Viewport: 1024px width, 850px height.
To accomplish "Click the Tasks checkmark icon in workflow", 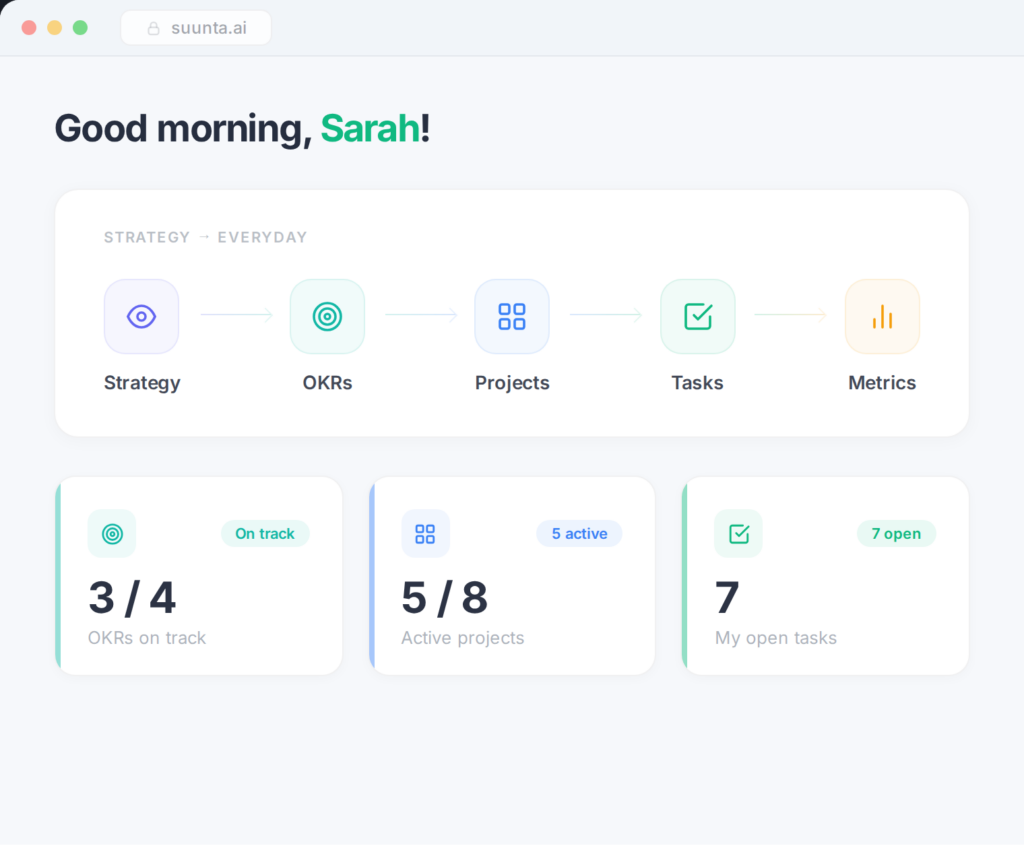I will (697, 317).
